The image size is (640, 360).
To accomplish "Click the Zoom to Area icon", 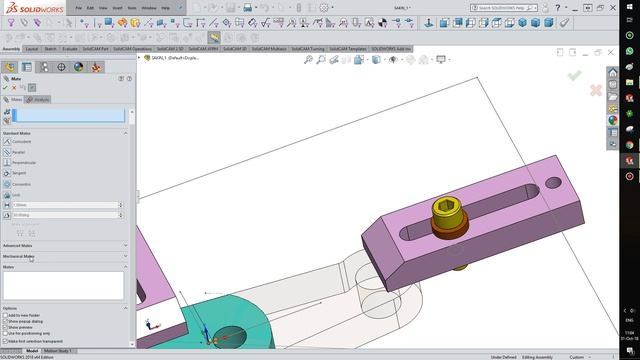I will point(321,60).
